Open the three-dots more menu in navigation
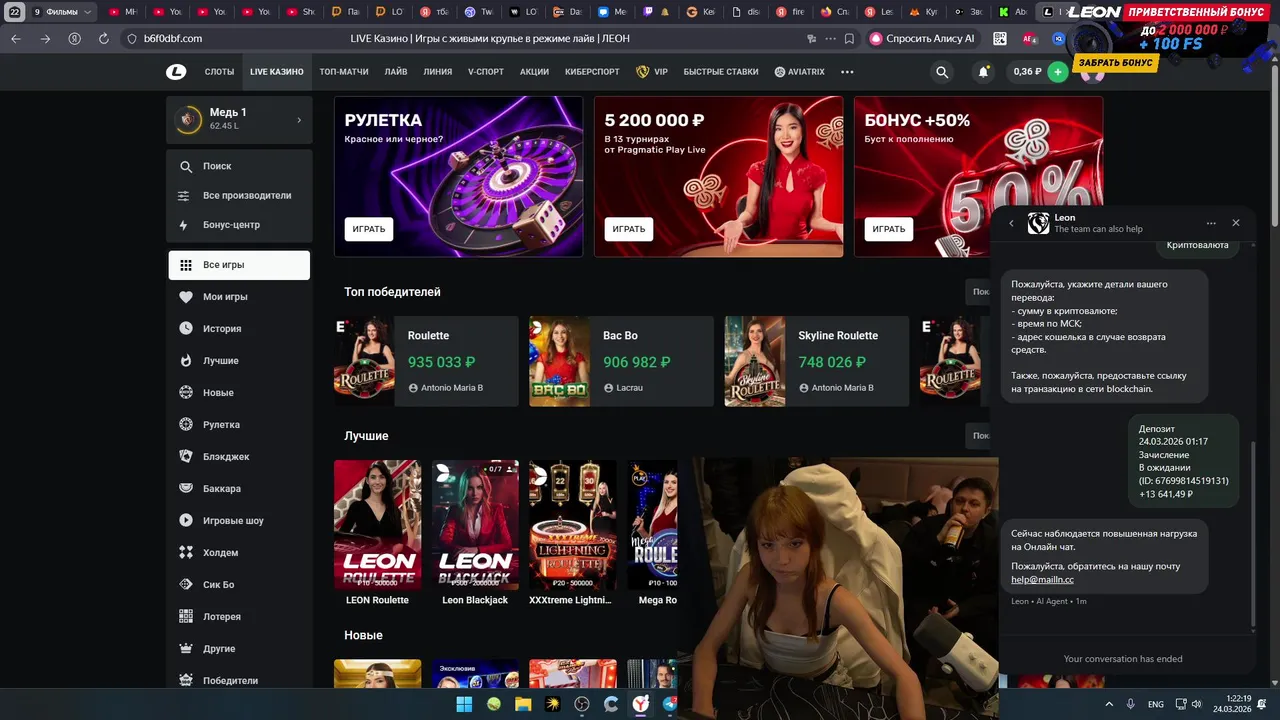1280x720 pixels. (847, 72)
